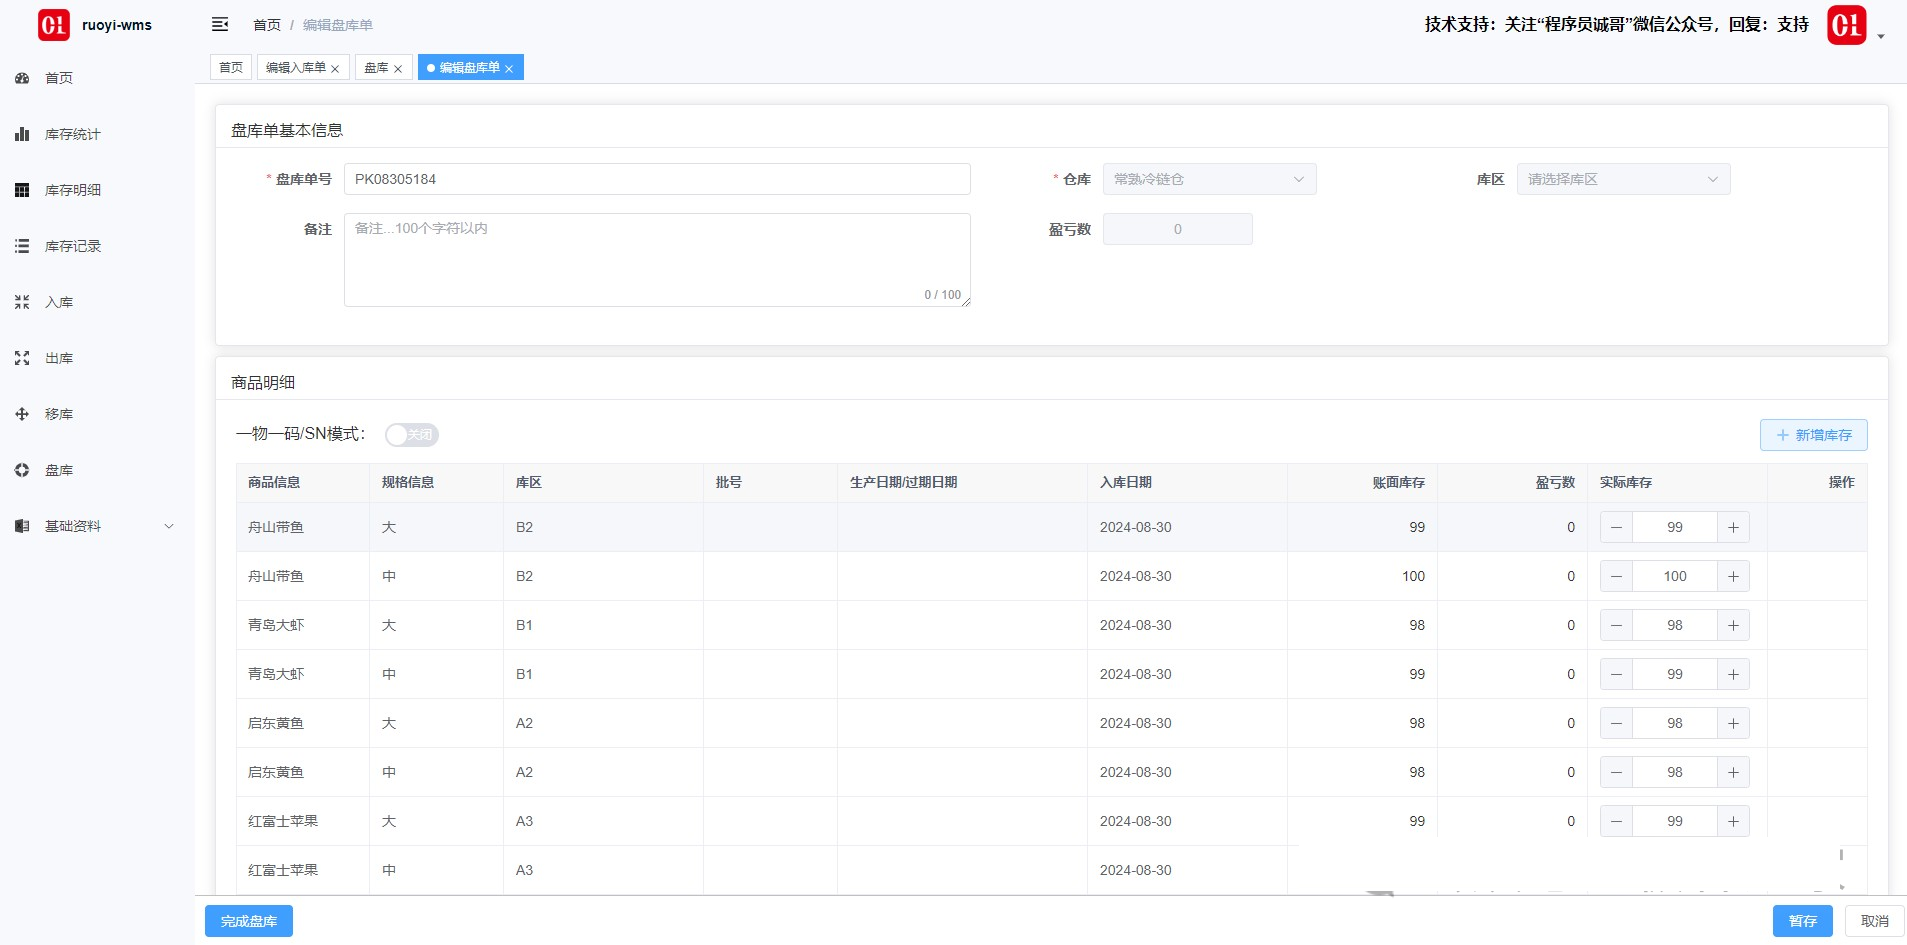The image size is (1907, 945).
Task: Click the 移库 move icon
Action: pyautogui.click(x=22, y=414)
